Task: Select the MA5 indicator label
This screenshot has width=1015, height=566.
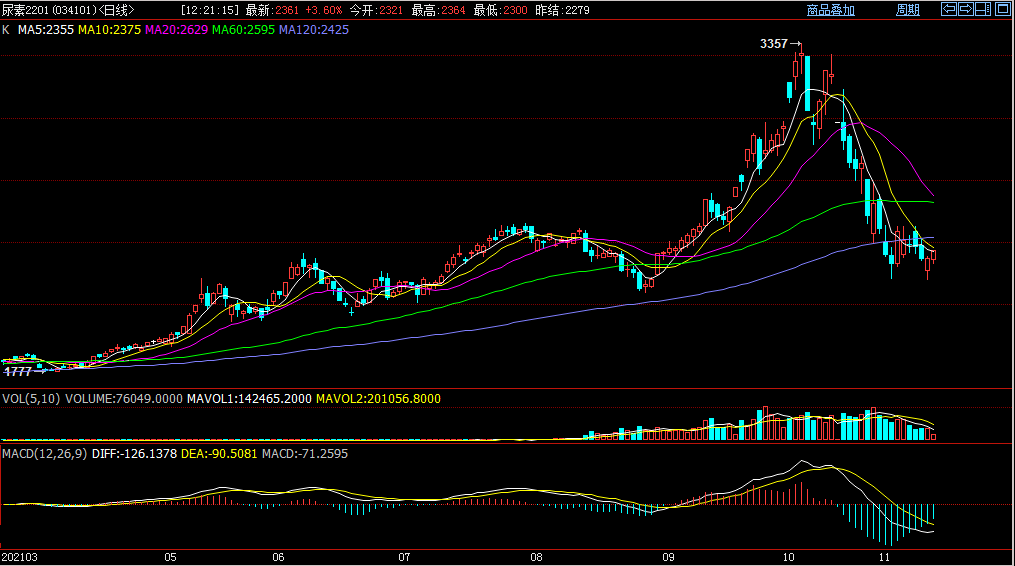Action: point(45,30)
